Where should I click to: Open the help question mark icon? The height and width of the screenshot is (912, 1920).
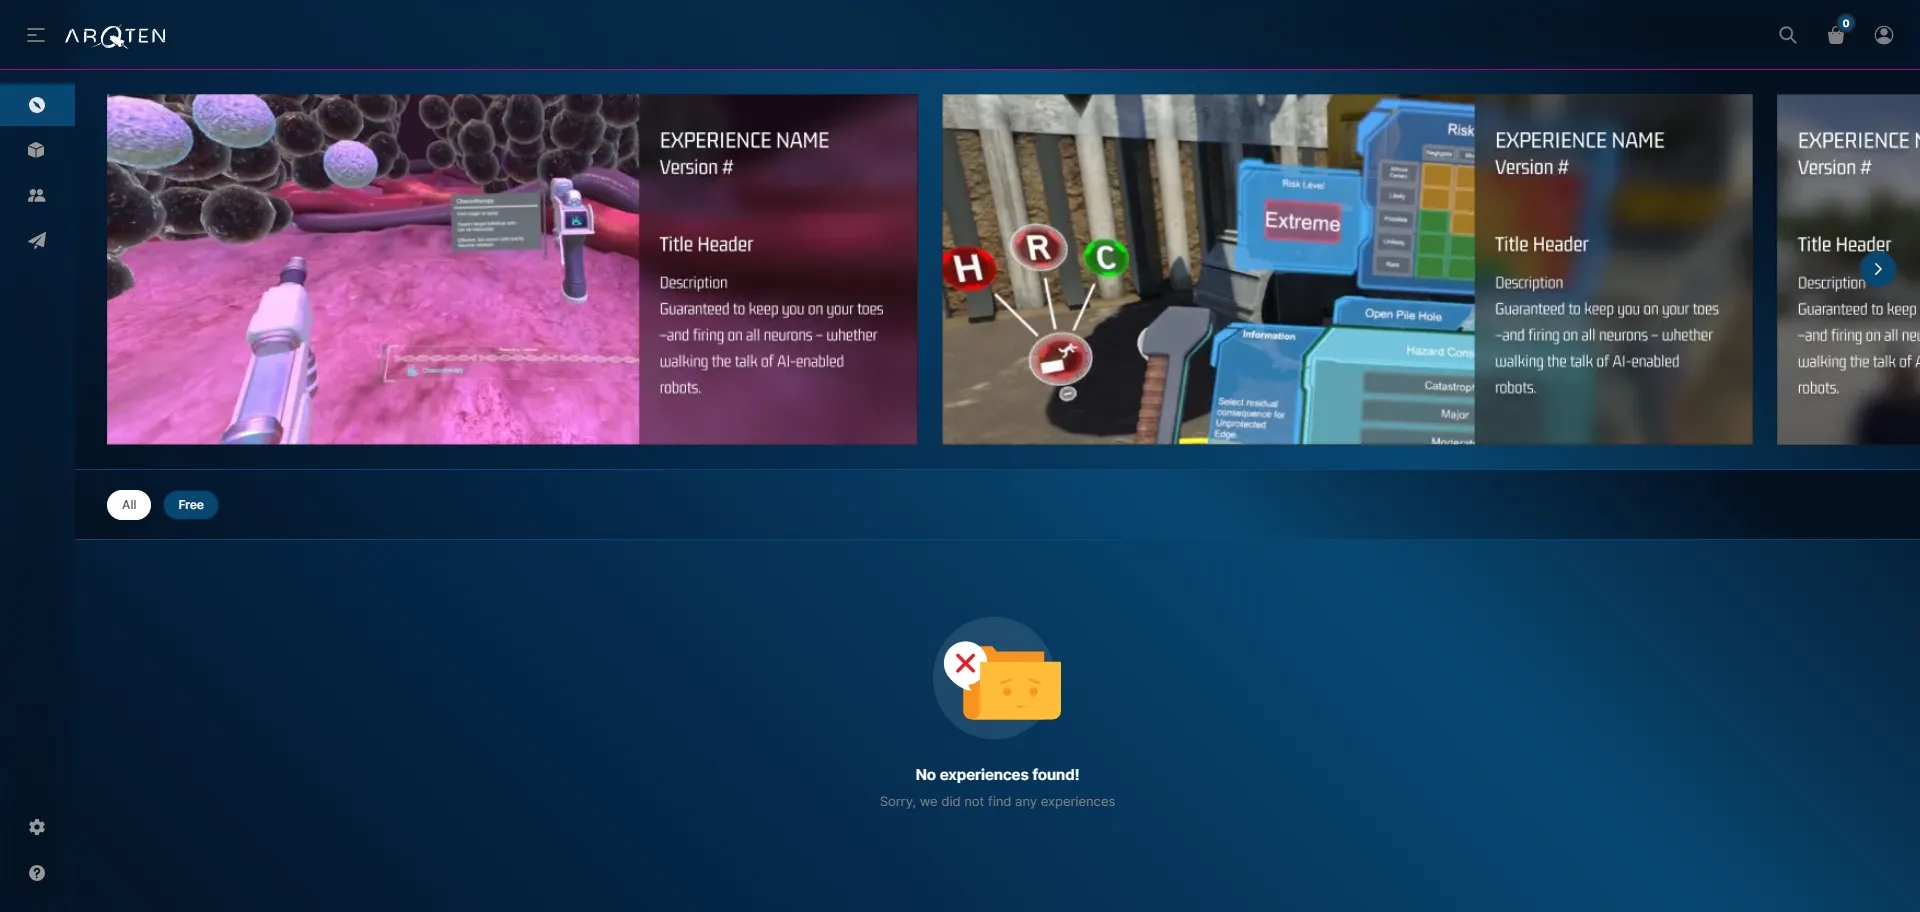(x=37, y=873)
